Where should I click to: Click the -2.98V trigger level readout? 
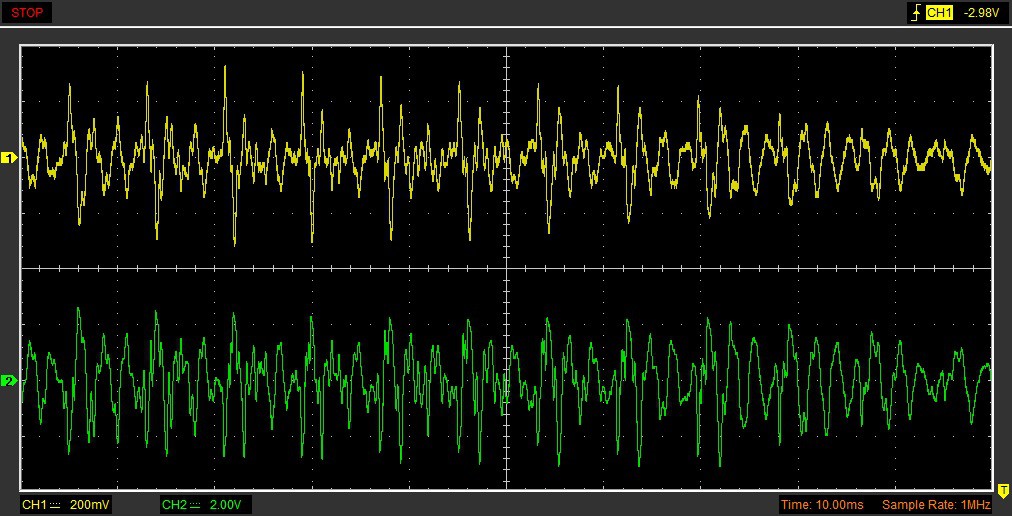pyautogui.click(x=983, y=13)
